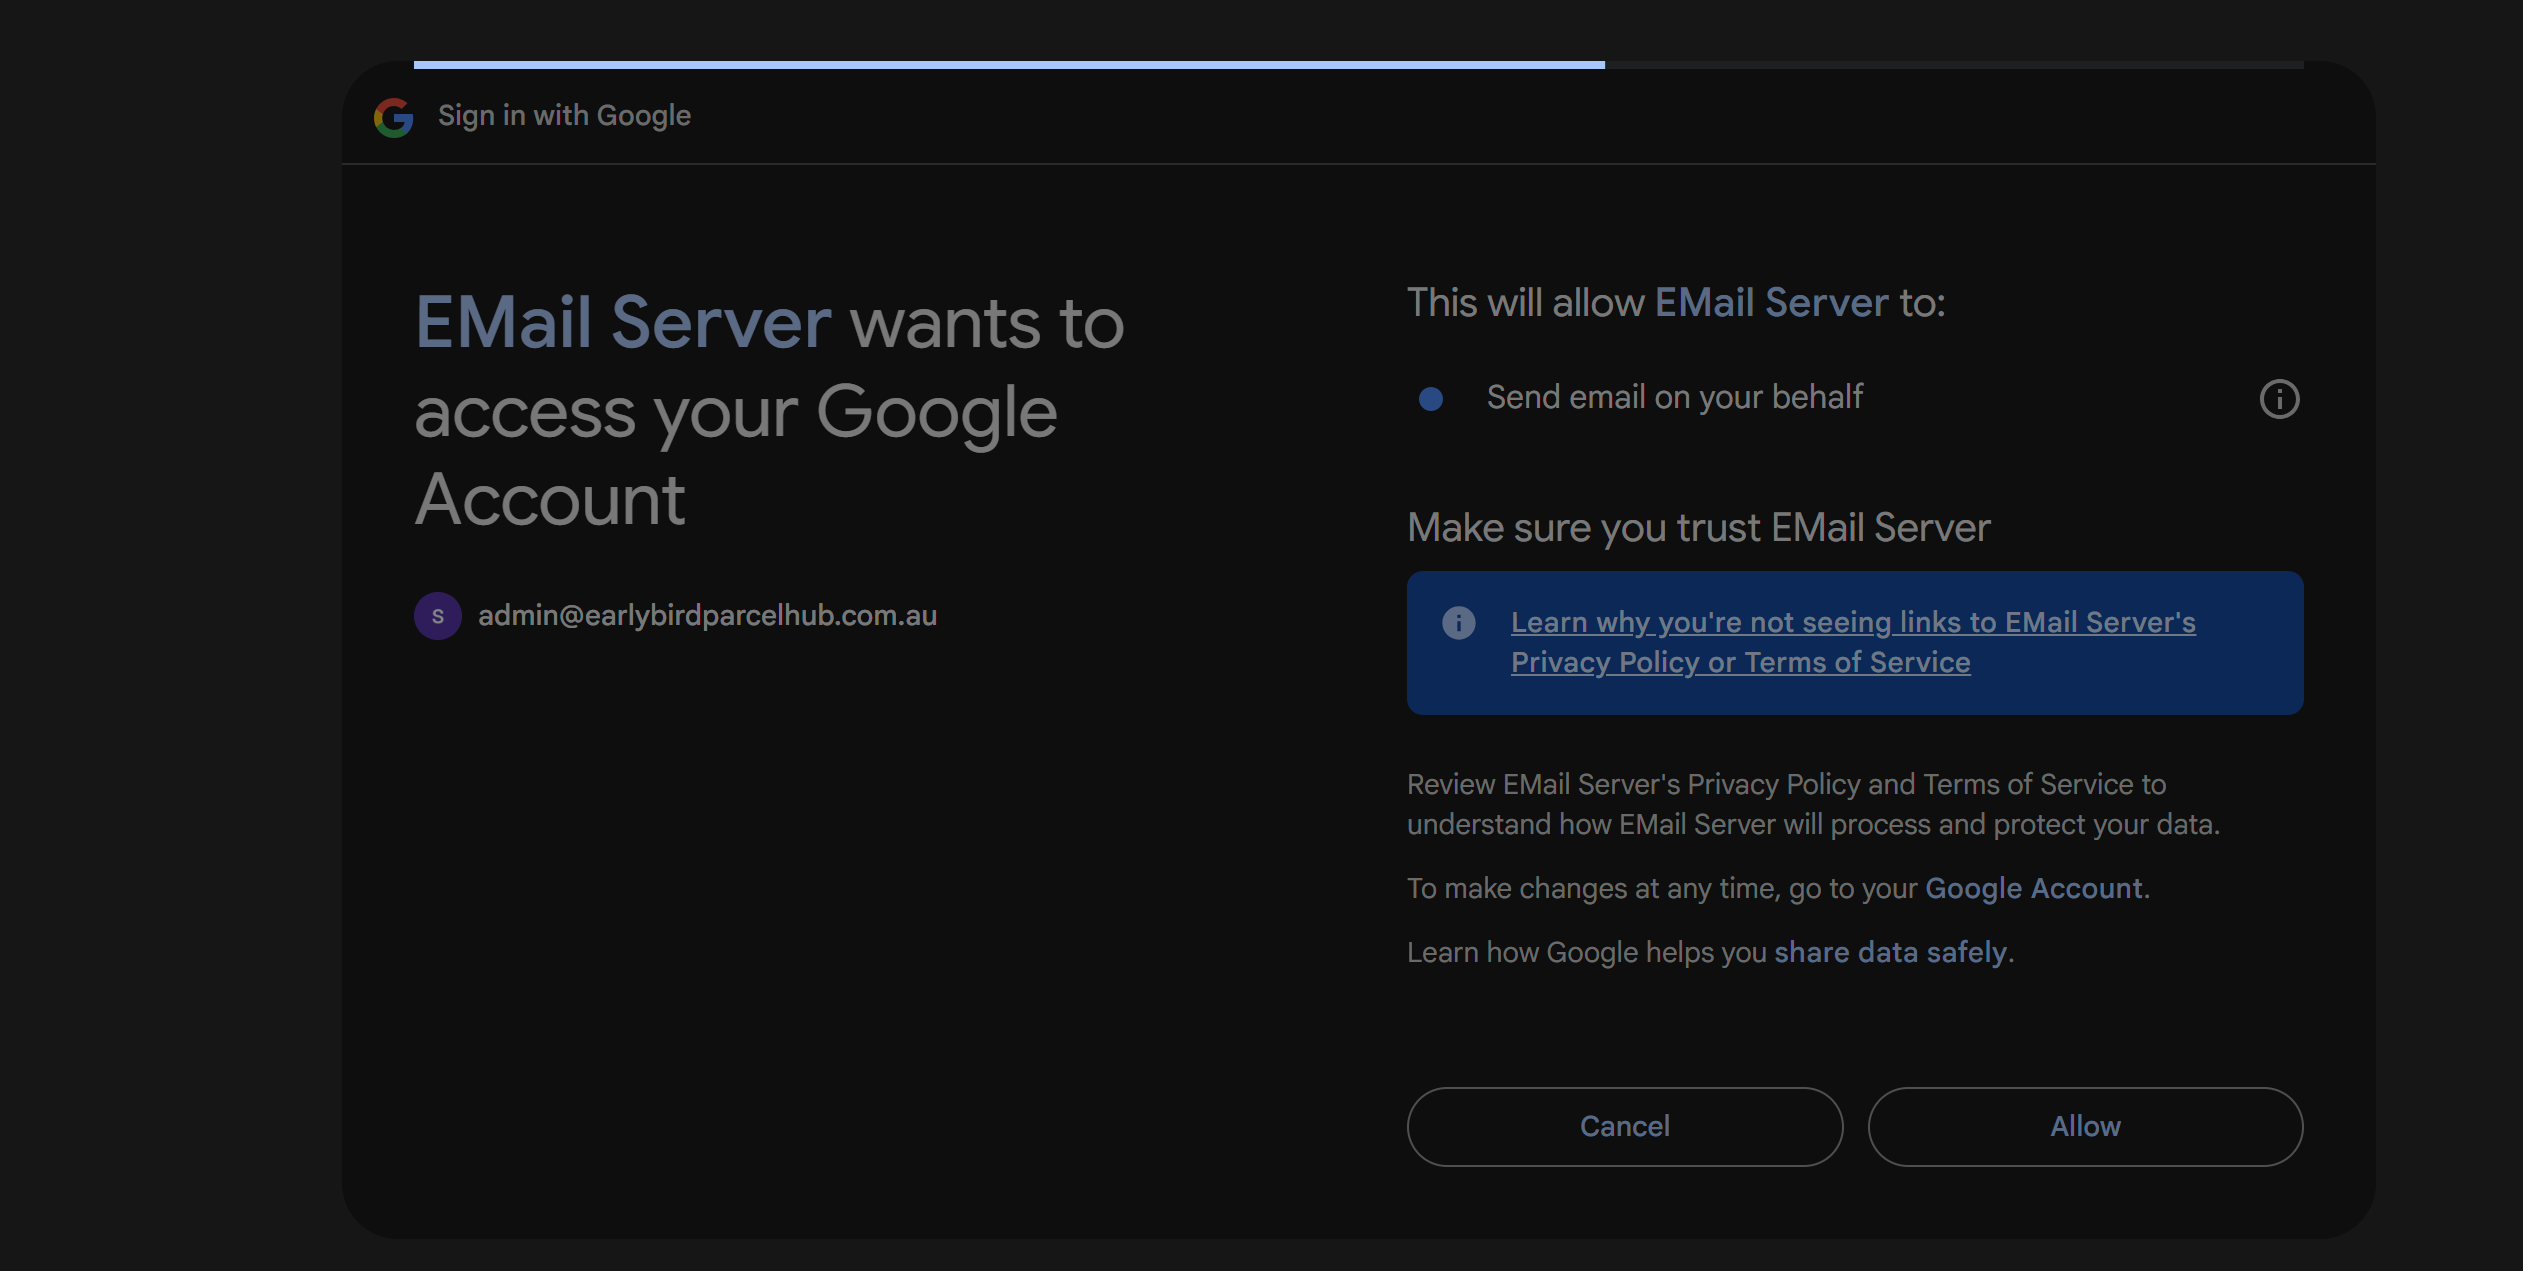The image size is (2523, 1271).
Task: Click the Cancel button
Action: click(1624, 1126)
